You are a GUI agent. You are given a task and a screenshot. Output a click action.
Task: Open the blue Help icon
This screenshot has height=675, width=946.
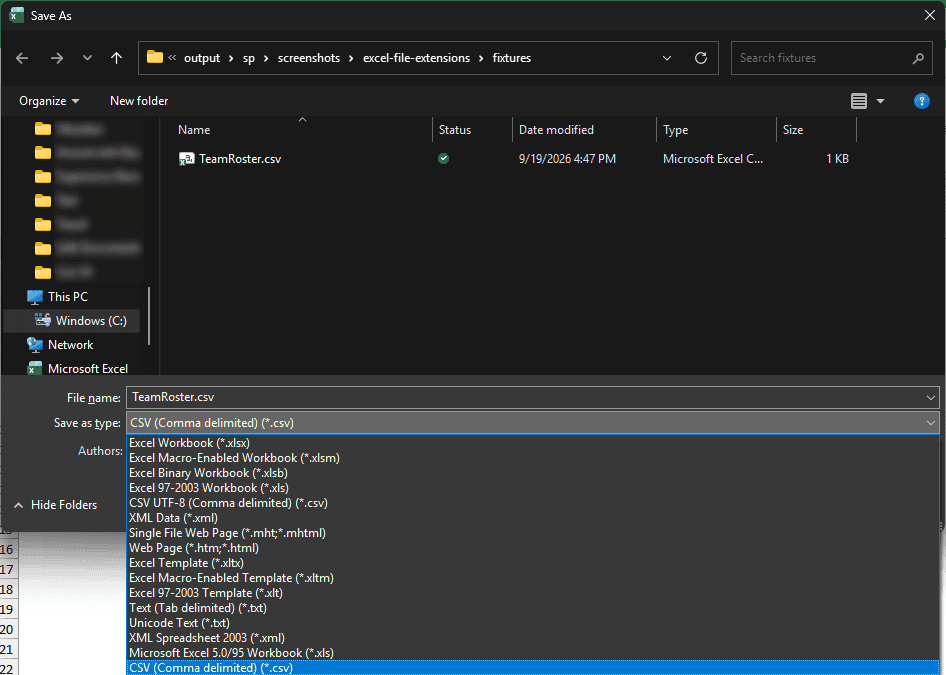[921, 101]
